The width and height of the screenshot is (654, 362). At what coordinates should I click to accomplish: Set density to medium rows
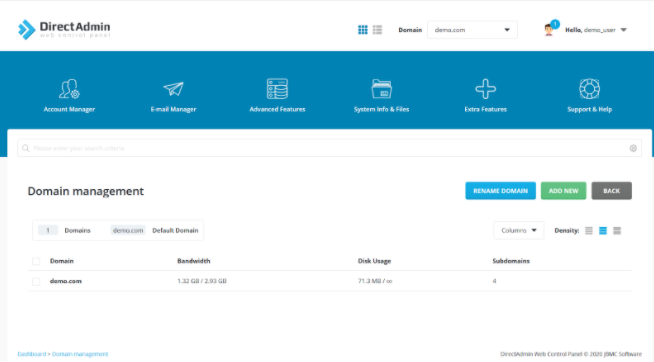click(x=603, y=231)
